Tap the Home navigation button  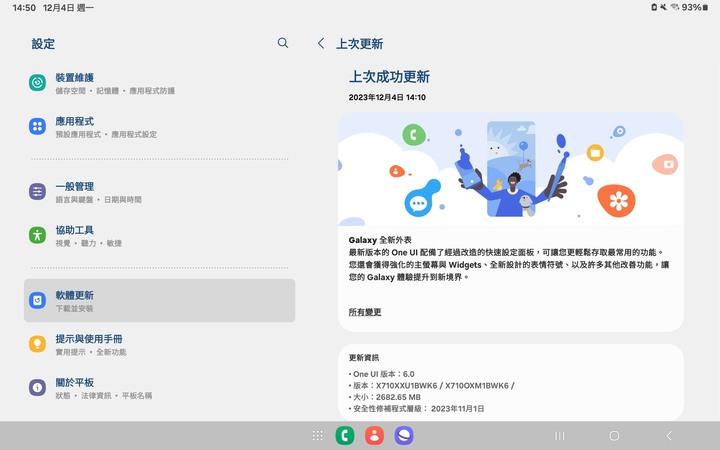click(614, 436)
